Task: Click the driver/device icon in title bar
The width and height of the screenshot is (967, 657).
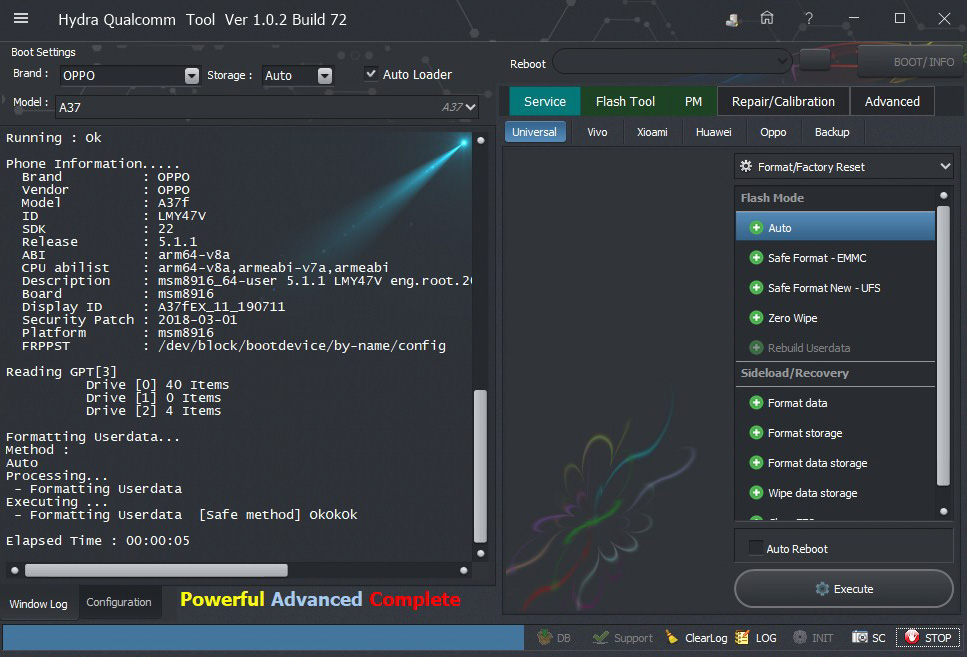Action: 732,20
